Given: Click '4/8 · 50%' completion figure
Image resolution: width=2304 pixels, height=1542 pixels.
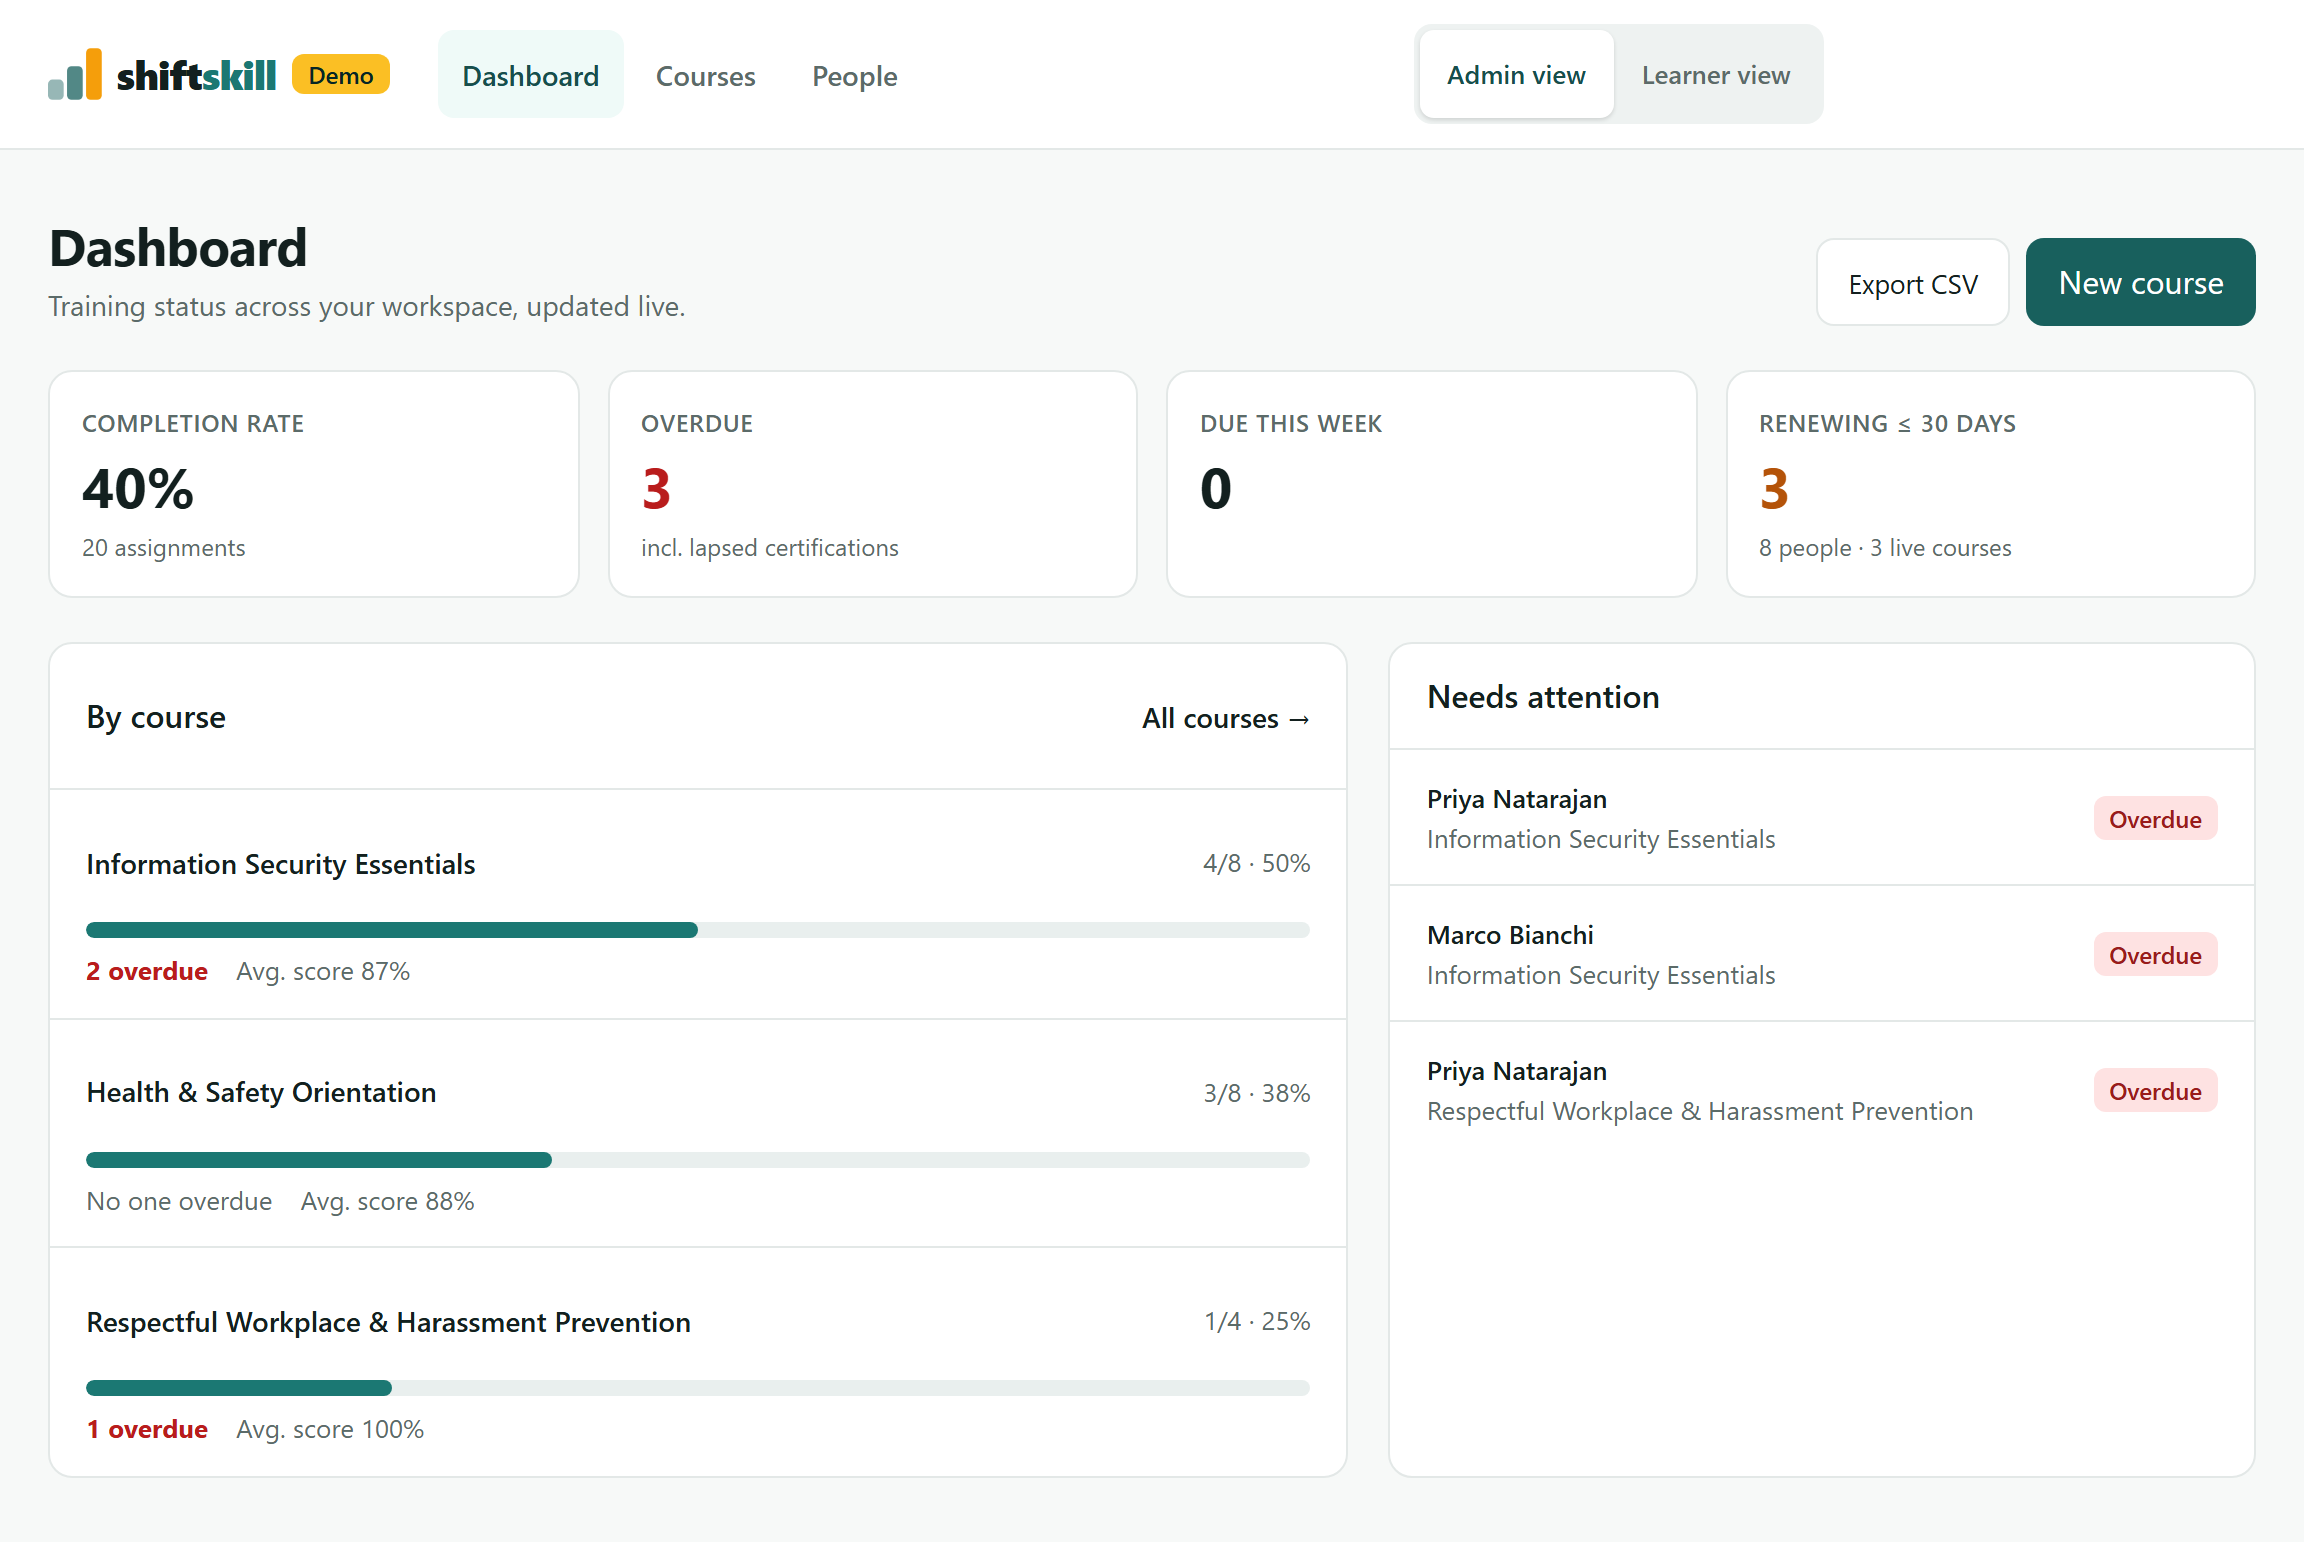Looking at the screenshot, I should 1256,863.
